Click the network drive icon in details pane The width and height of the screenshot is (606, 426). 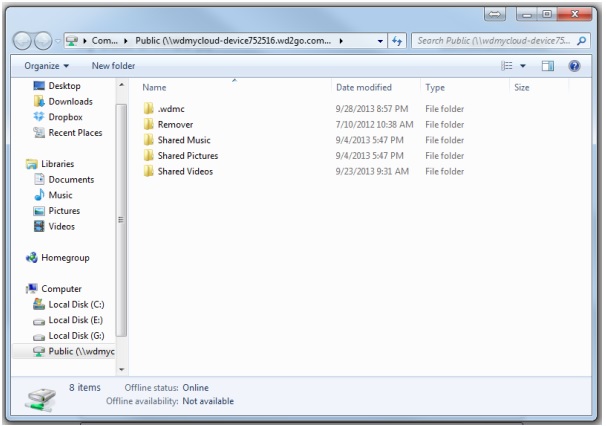(x=41, y=399)
